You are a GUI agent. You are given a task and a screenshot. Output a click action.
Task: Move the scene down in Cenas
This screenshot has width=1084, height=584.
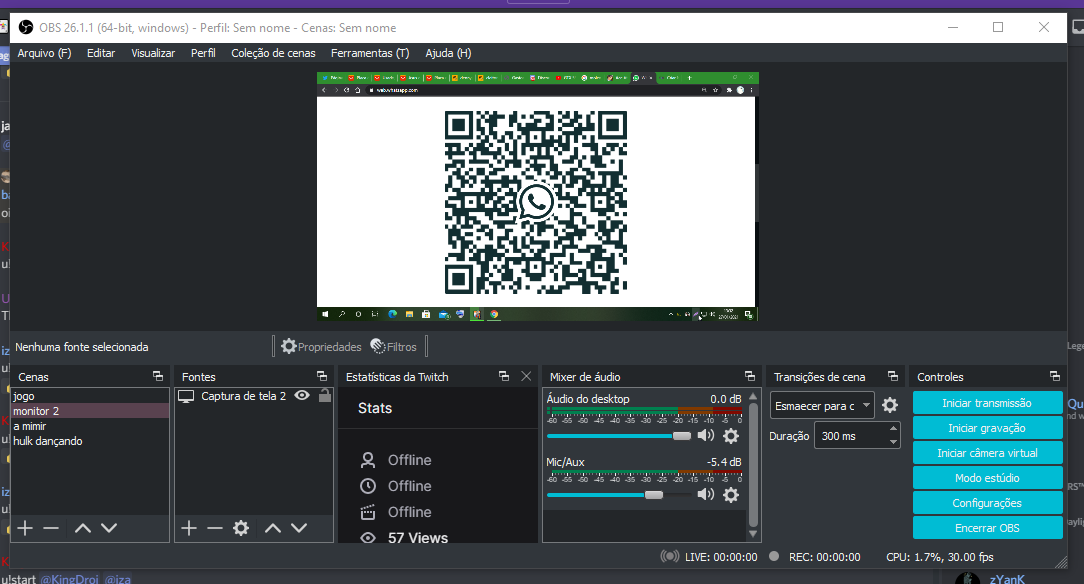[109, 528]
